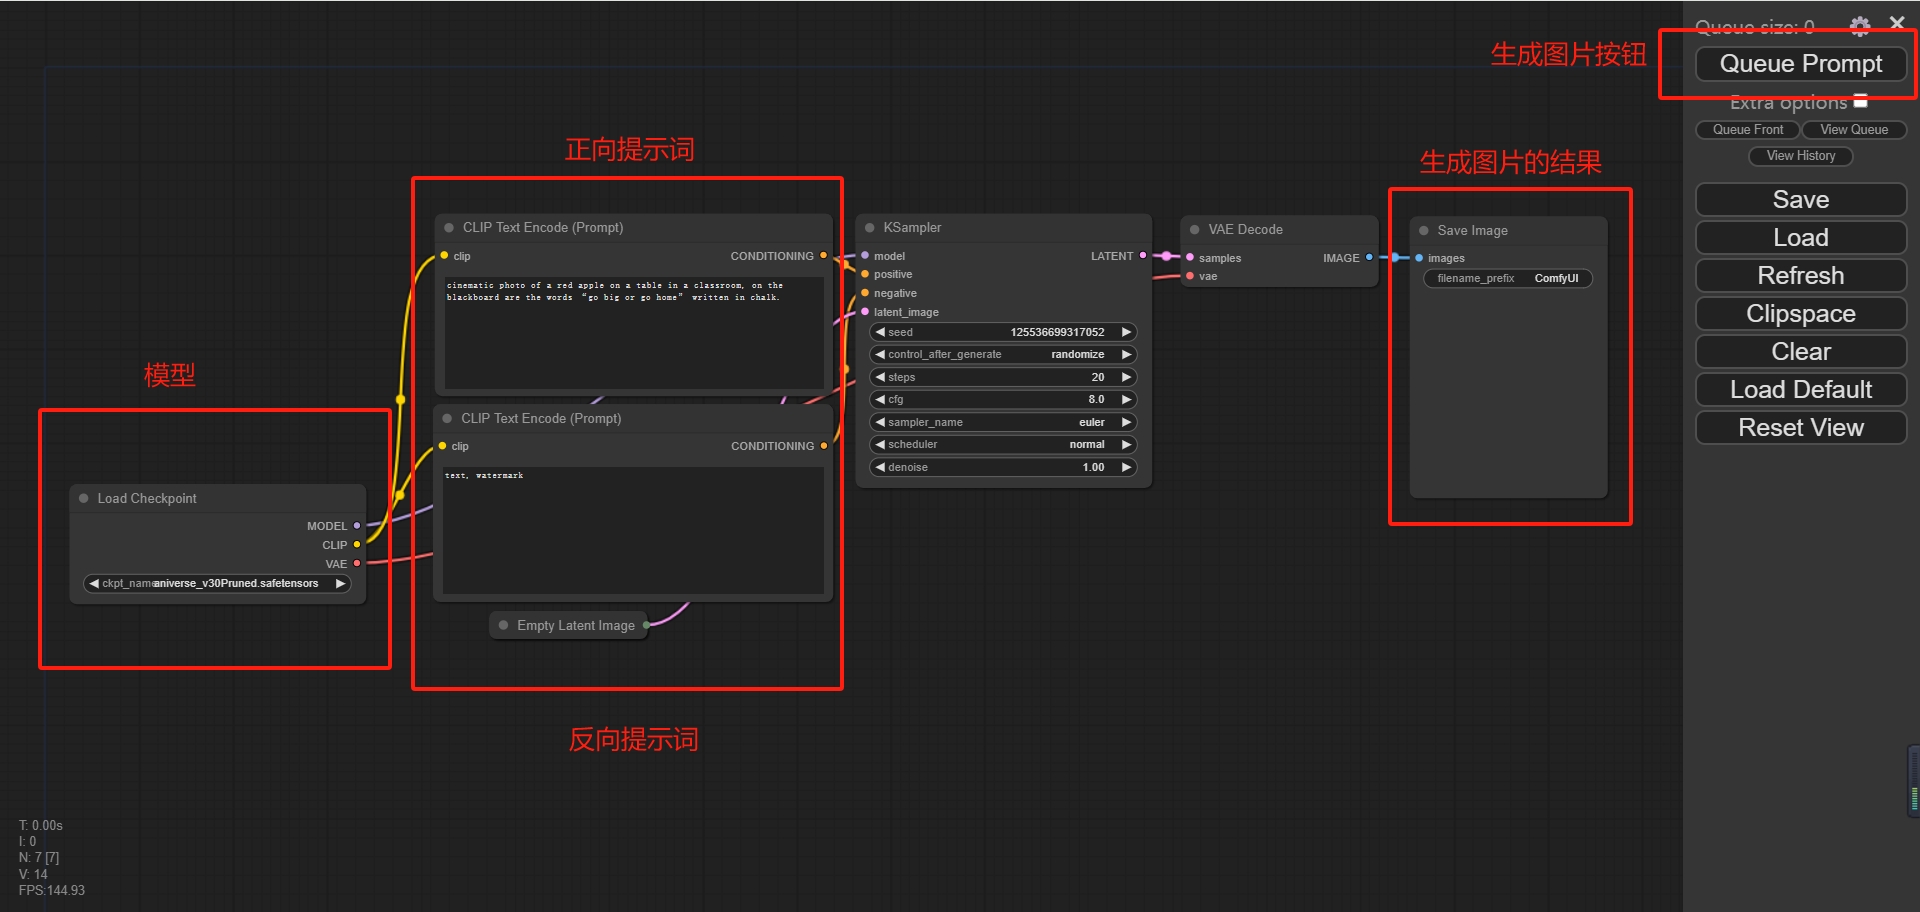
Task: Collapse the VAE Decode node via its dot
Action: point(1194,230)
